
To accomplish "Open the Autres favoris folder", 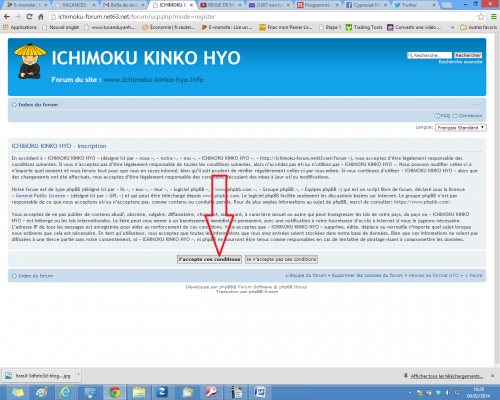I will [x=479, y=27].
